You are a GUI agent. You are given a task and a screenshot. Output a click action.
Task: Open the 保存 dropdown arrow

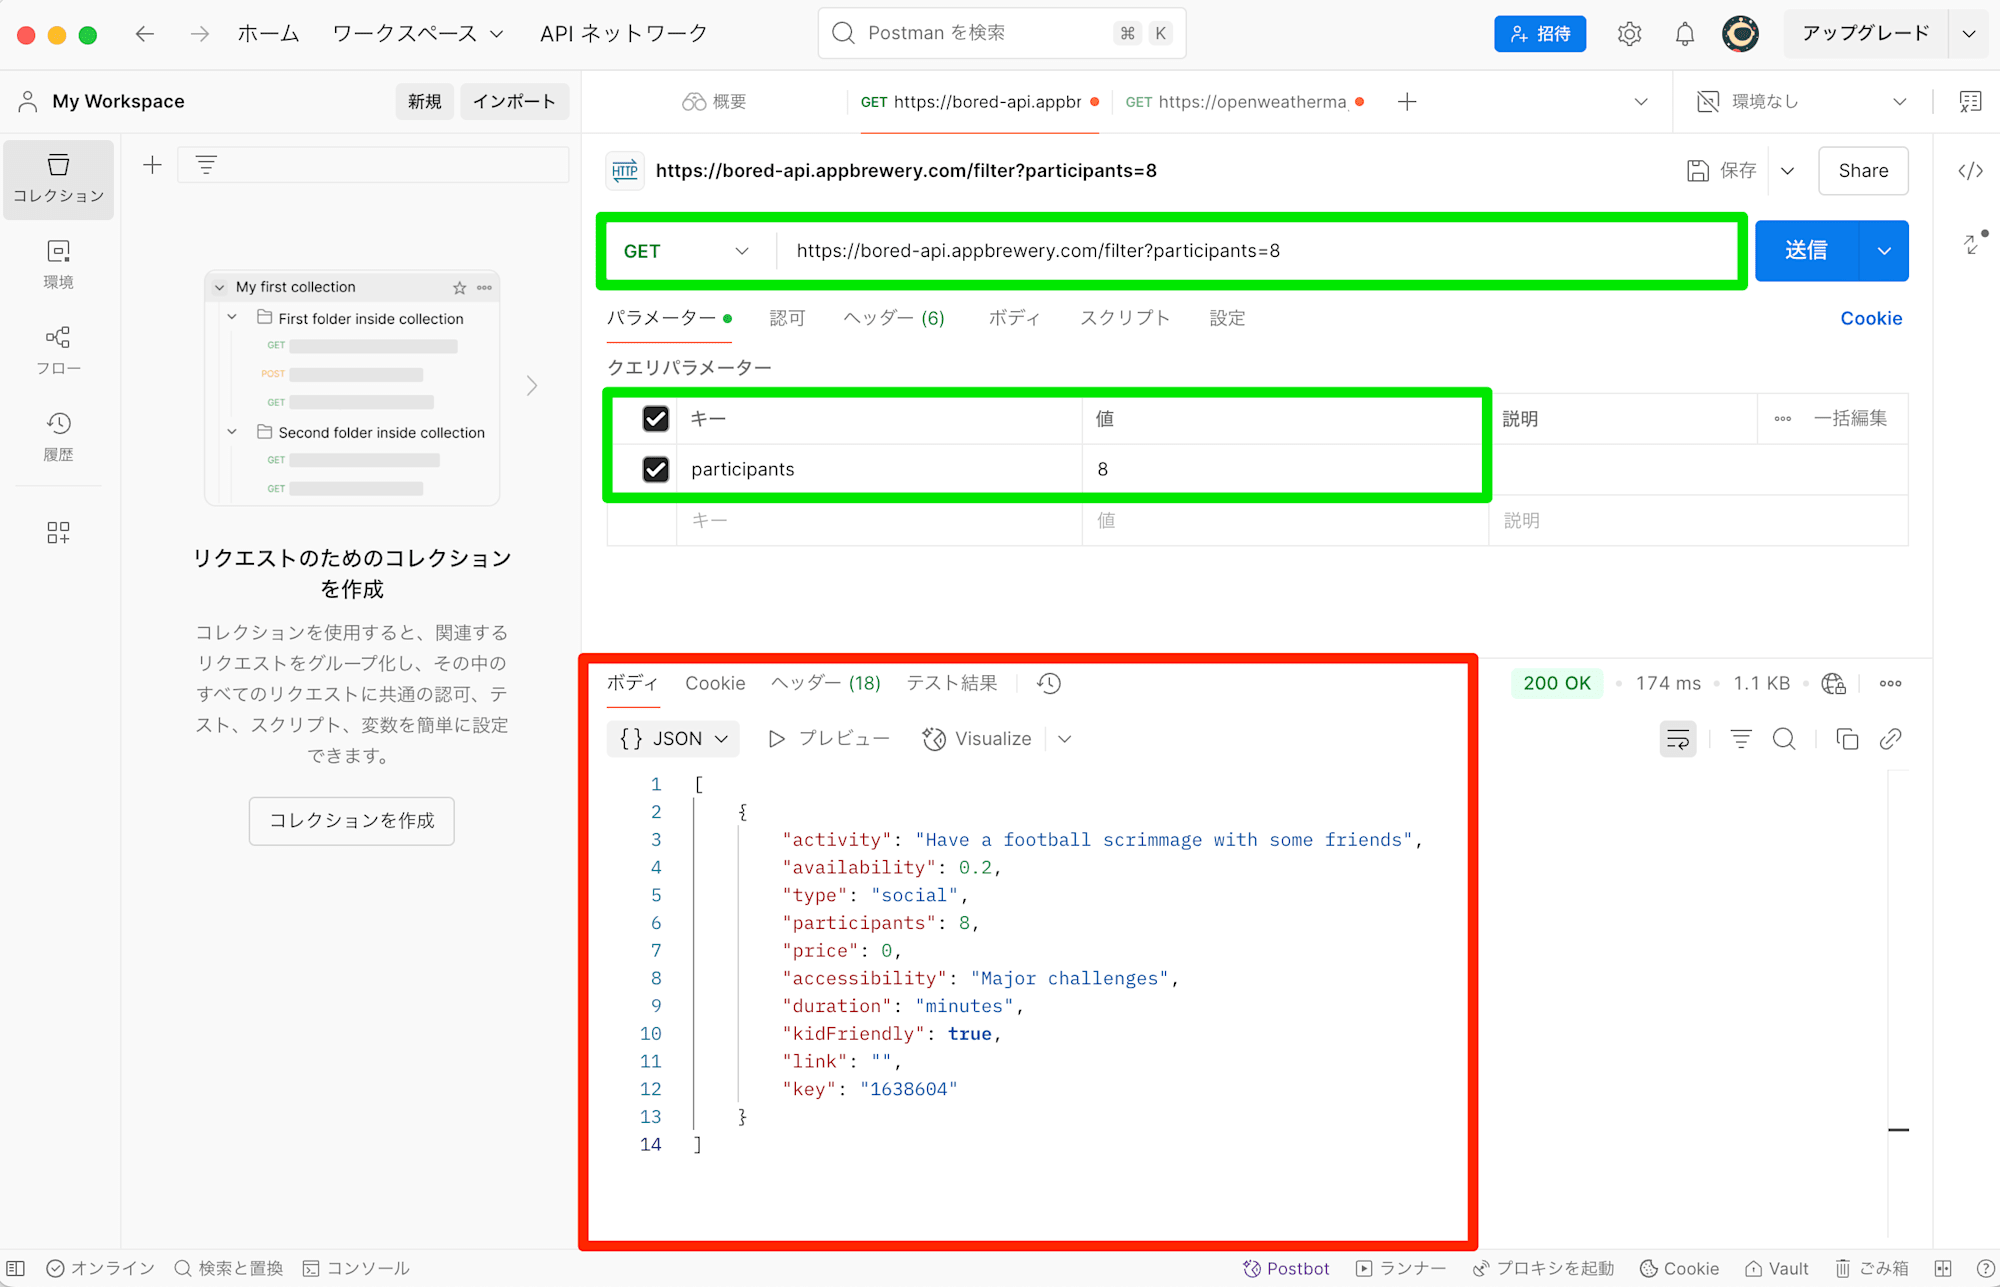point(1787,171)
